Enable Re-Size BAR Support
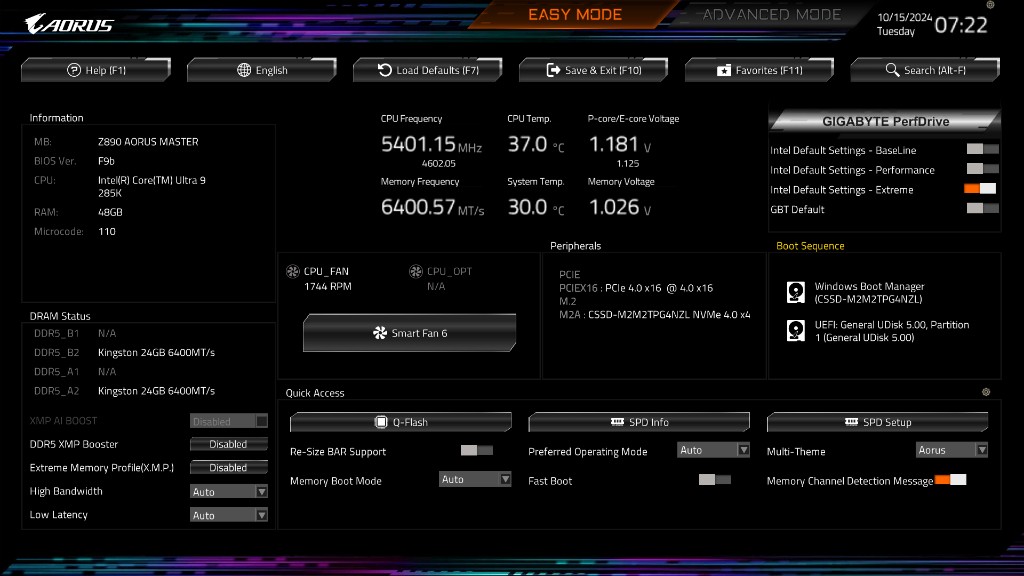 click(477, 451)
